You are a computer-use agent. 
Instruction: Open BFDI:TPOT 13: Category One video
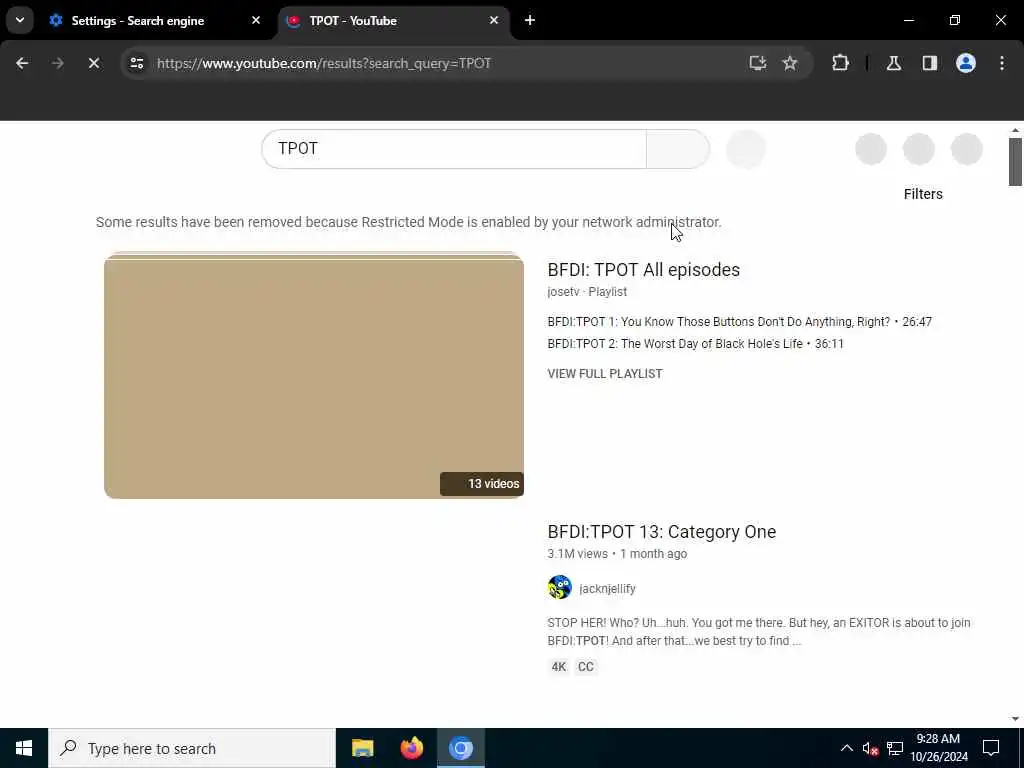[x=662, y=532]
